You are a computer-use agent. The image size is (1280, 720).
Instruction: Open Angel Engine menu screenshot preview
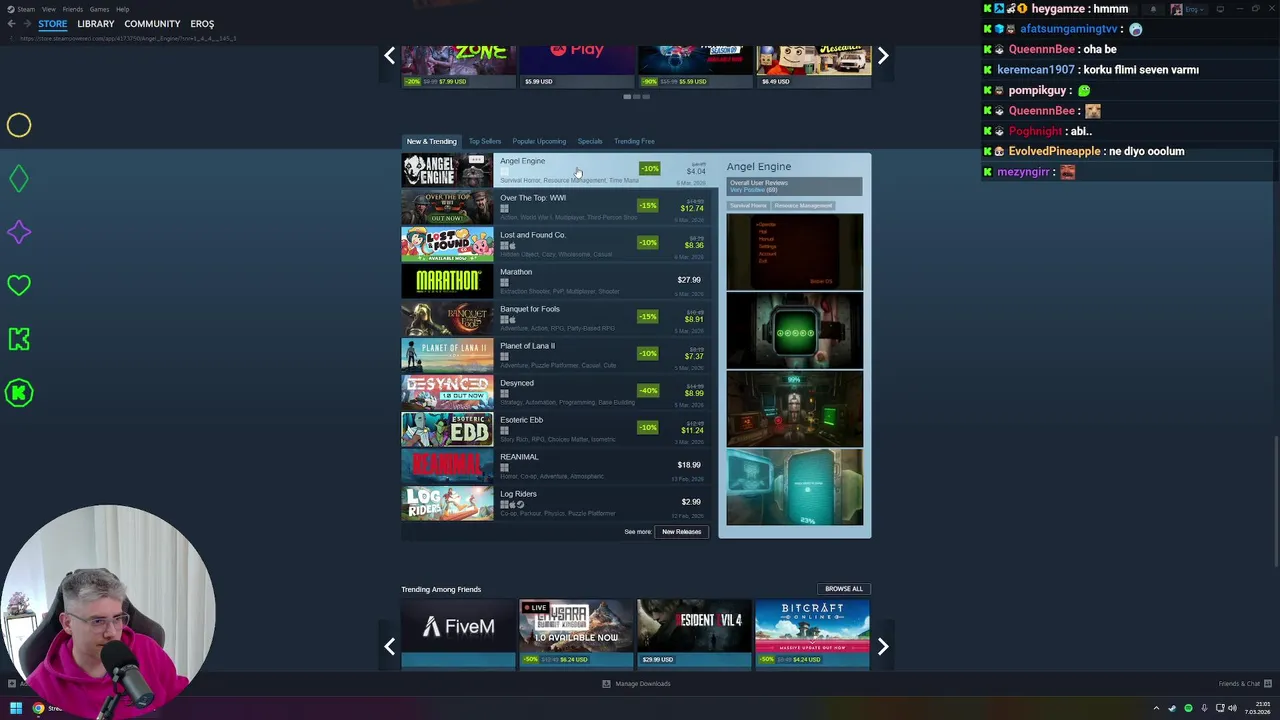tap(794, 251)
